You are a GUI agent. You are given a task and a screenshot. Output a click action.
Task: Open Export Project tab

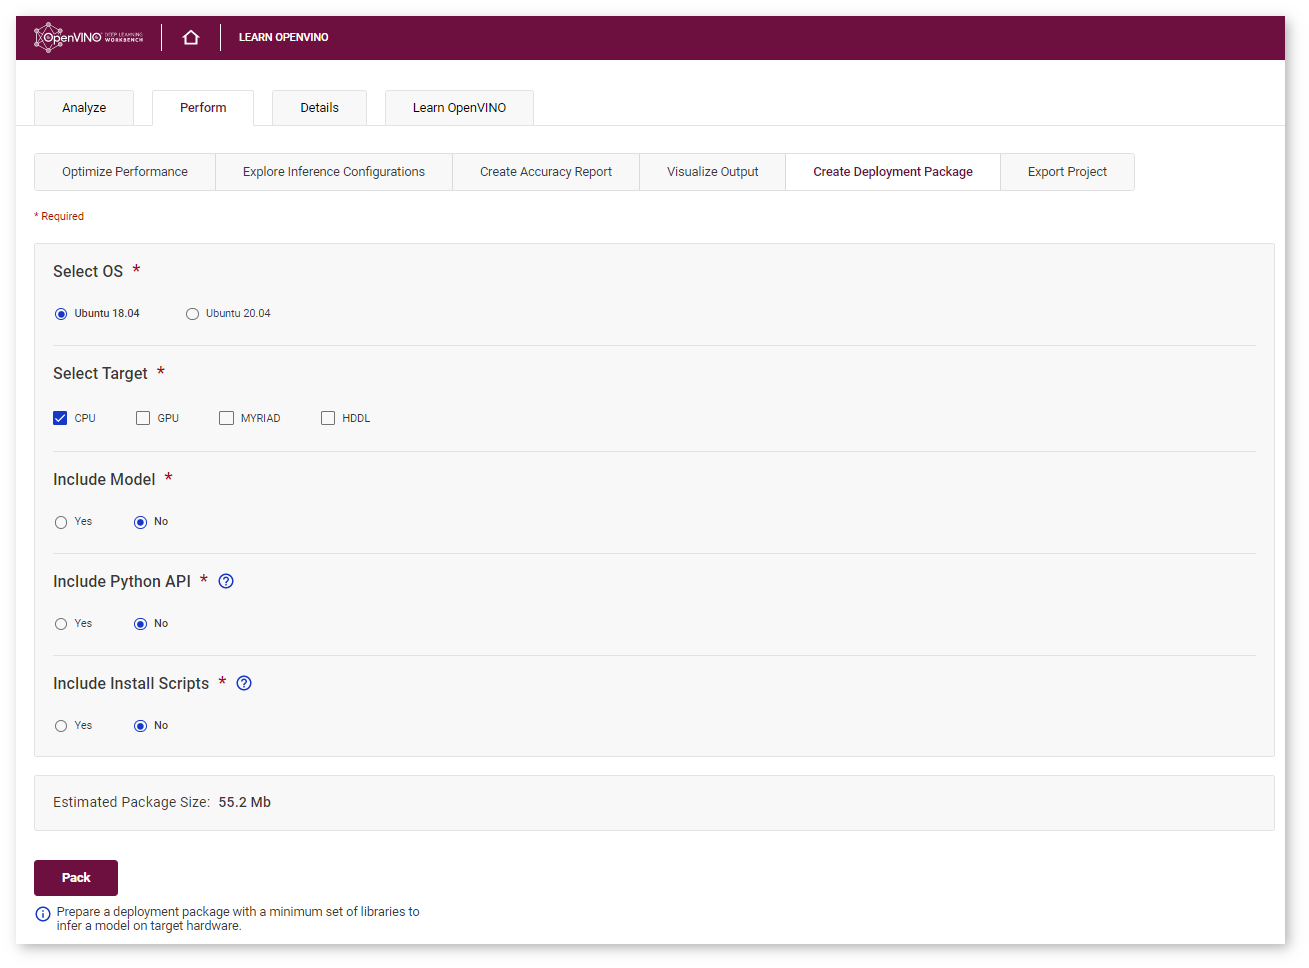1067,172
